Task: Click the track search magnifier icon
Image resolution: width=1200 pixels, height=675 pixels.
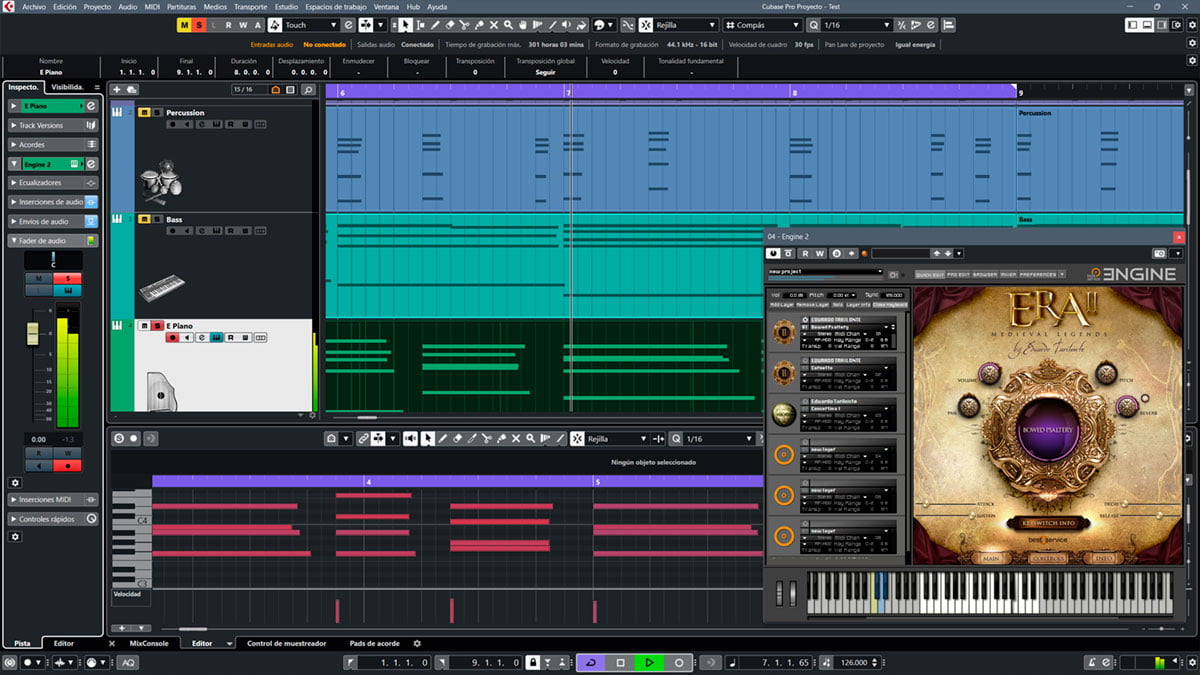Action: (x=308, y=90)
